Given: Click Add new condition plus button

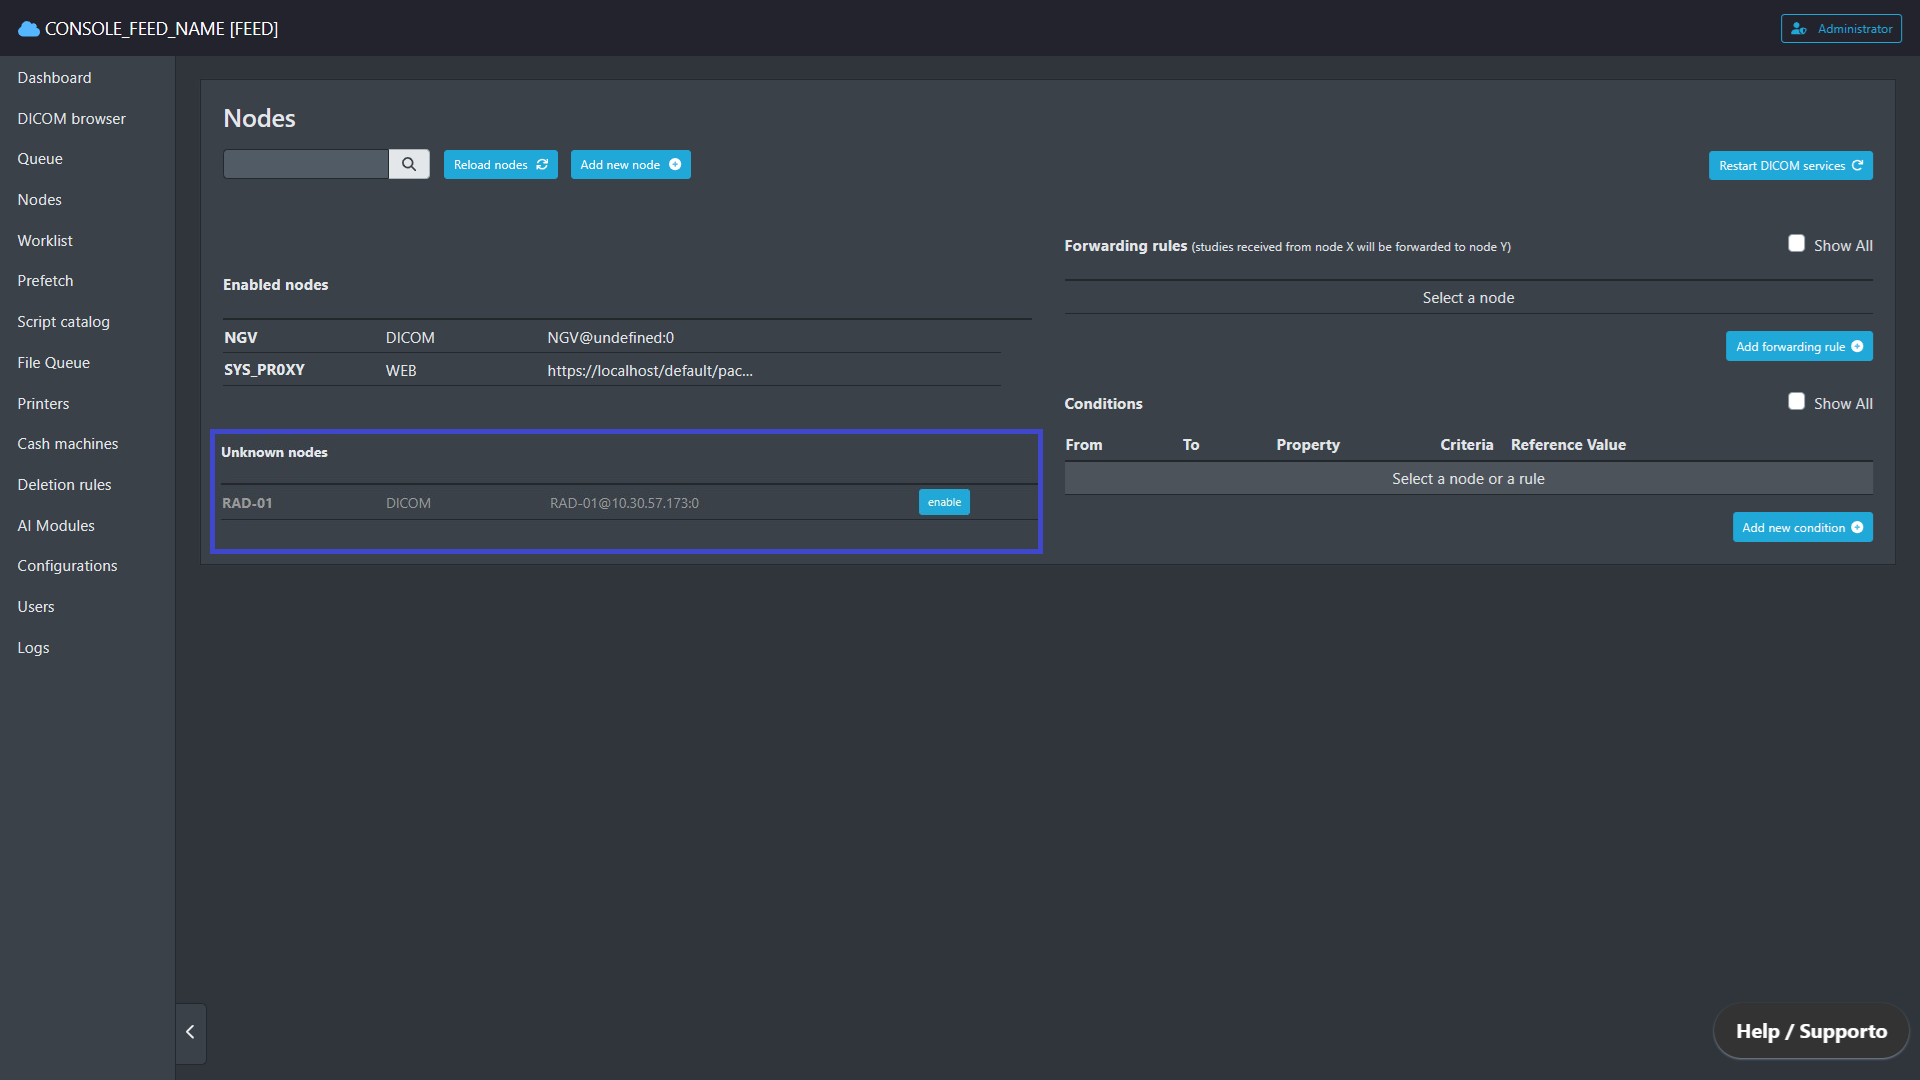Looking at the screenshot, I should tap(1802, 528).
